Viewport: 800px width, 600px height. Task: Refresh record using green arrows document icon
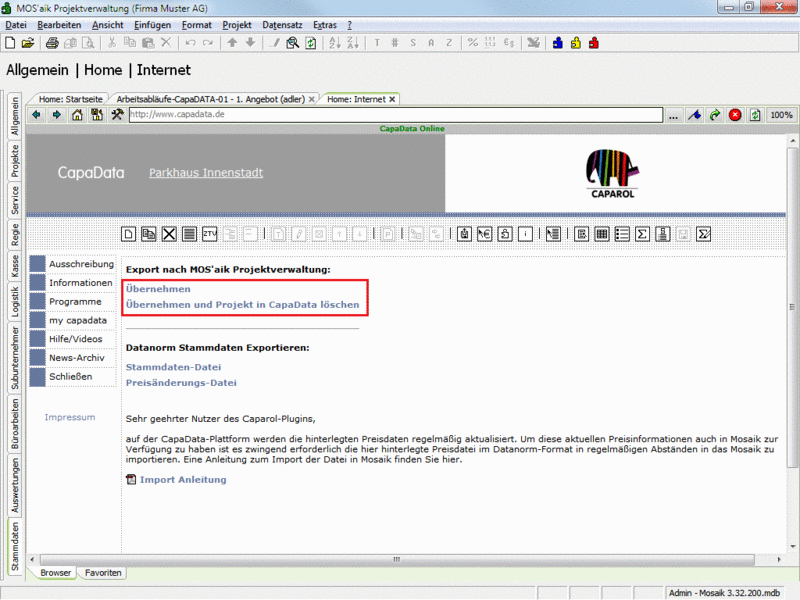[310, 43]
